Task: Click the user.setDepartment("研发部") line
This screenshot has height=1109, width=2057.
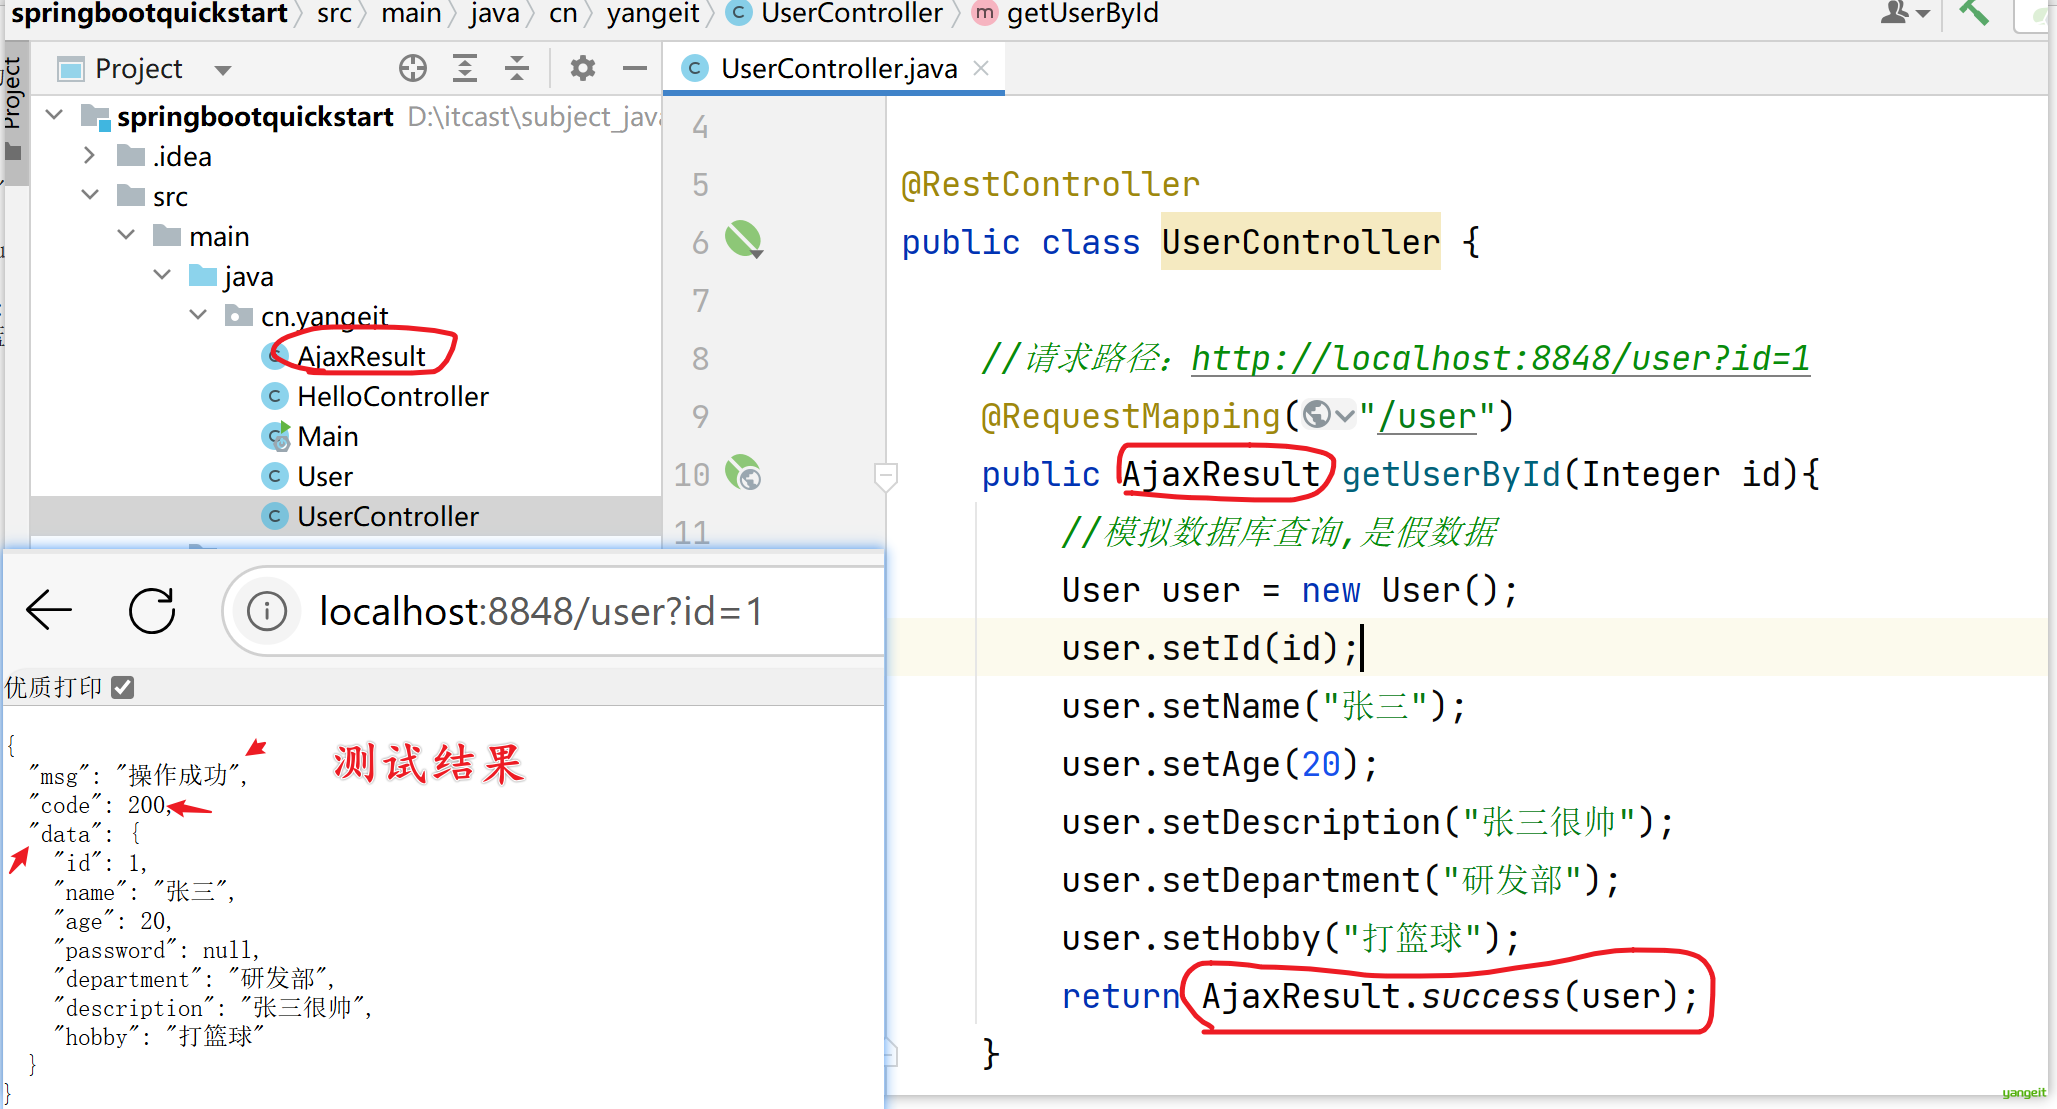Action: (1340, 881)
